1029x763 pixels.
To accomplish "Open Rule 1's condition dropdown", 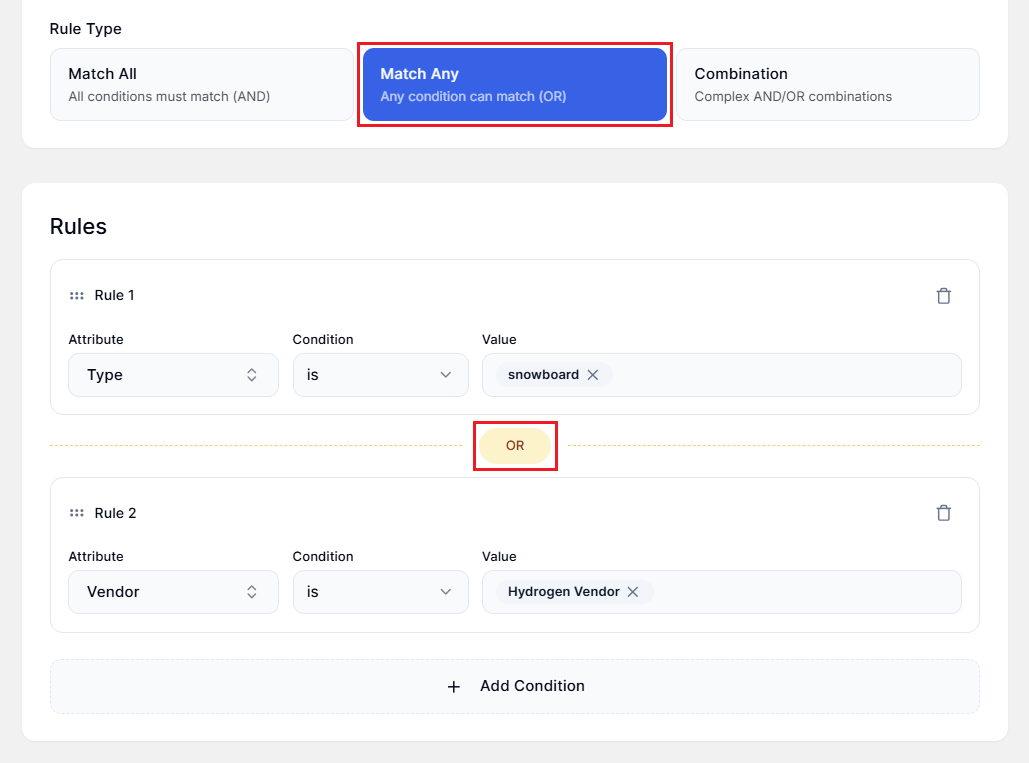I will pyautogui.click(x=380, y=374).
